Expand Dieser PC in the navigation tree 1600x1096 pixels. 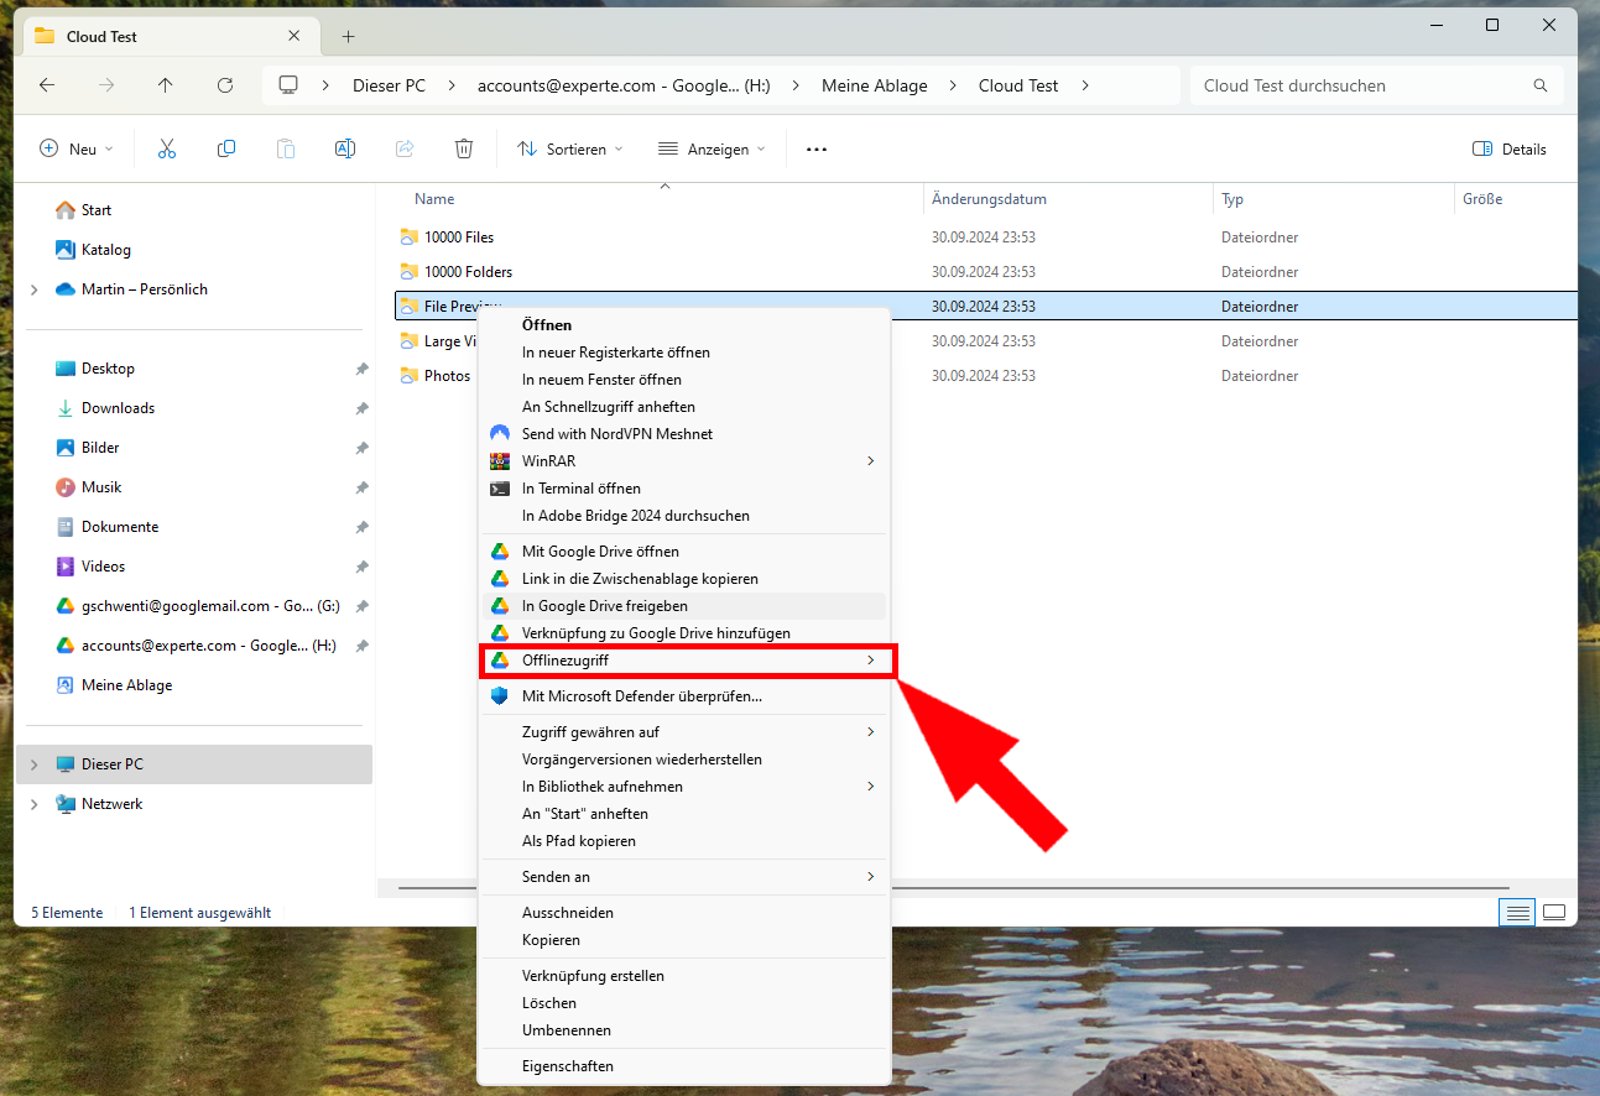click(x=34, y=764)
